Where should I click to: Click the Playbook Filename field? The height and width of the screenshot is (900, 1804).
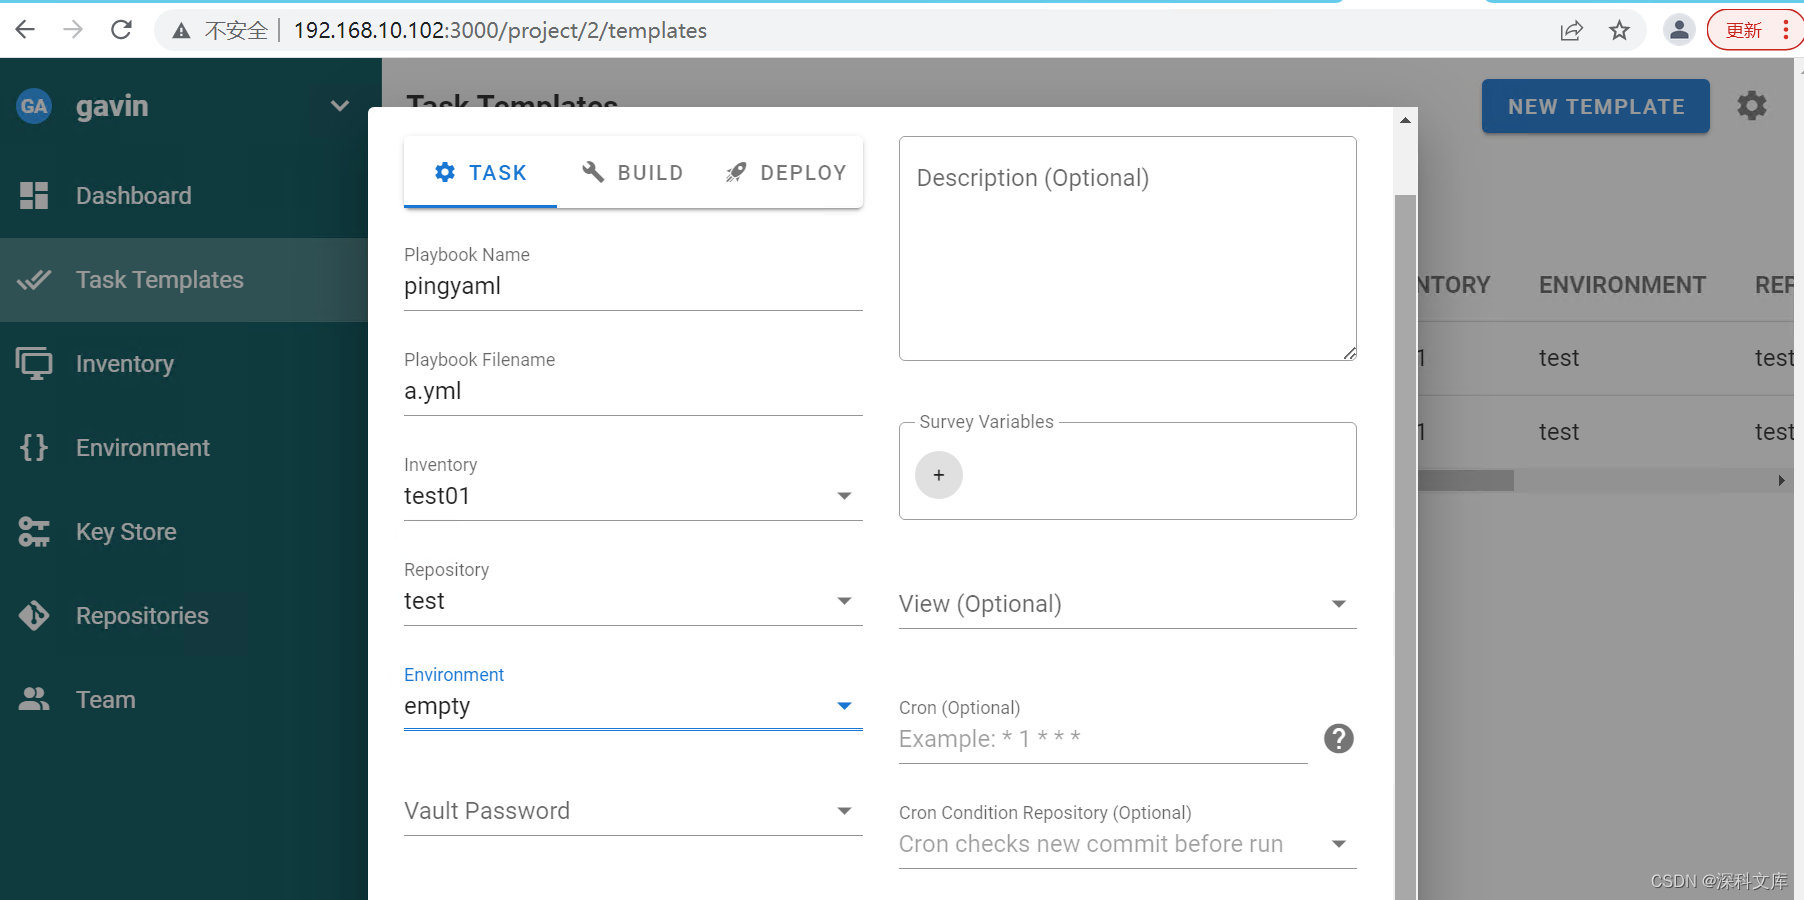pyautogui.click(x=633, y=391)
